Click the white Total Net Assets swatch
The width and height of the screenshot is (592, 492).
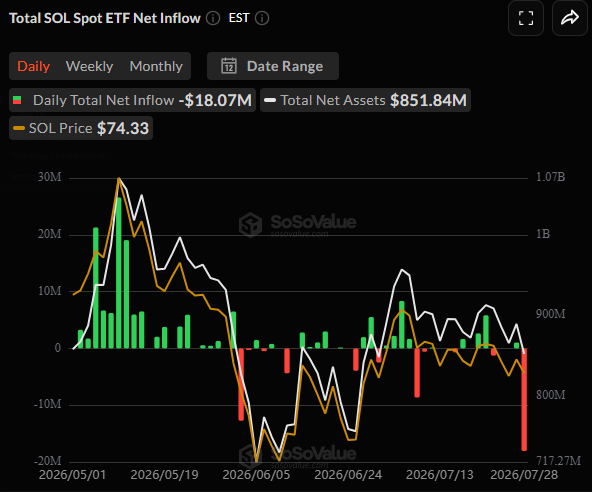point(270,100)
